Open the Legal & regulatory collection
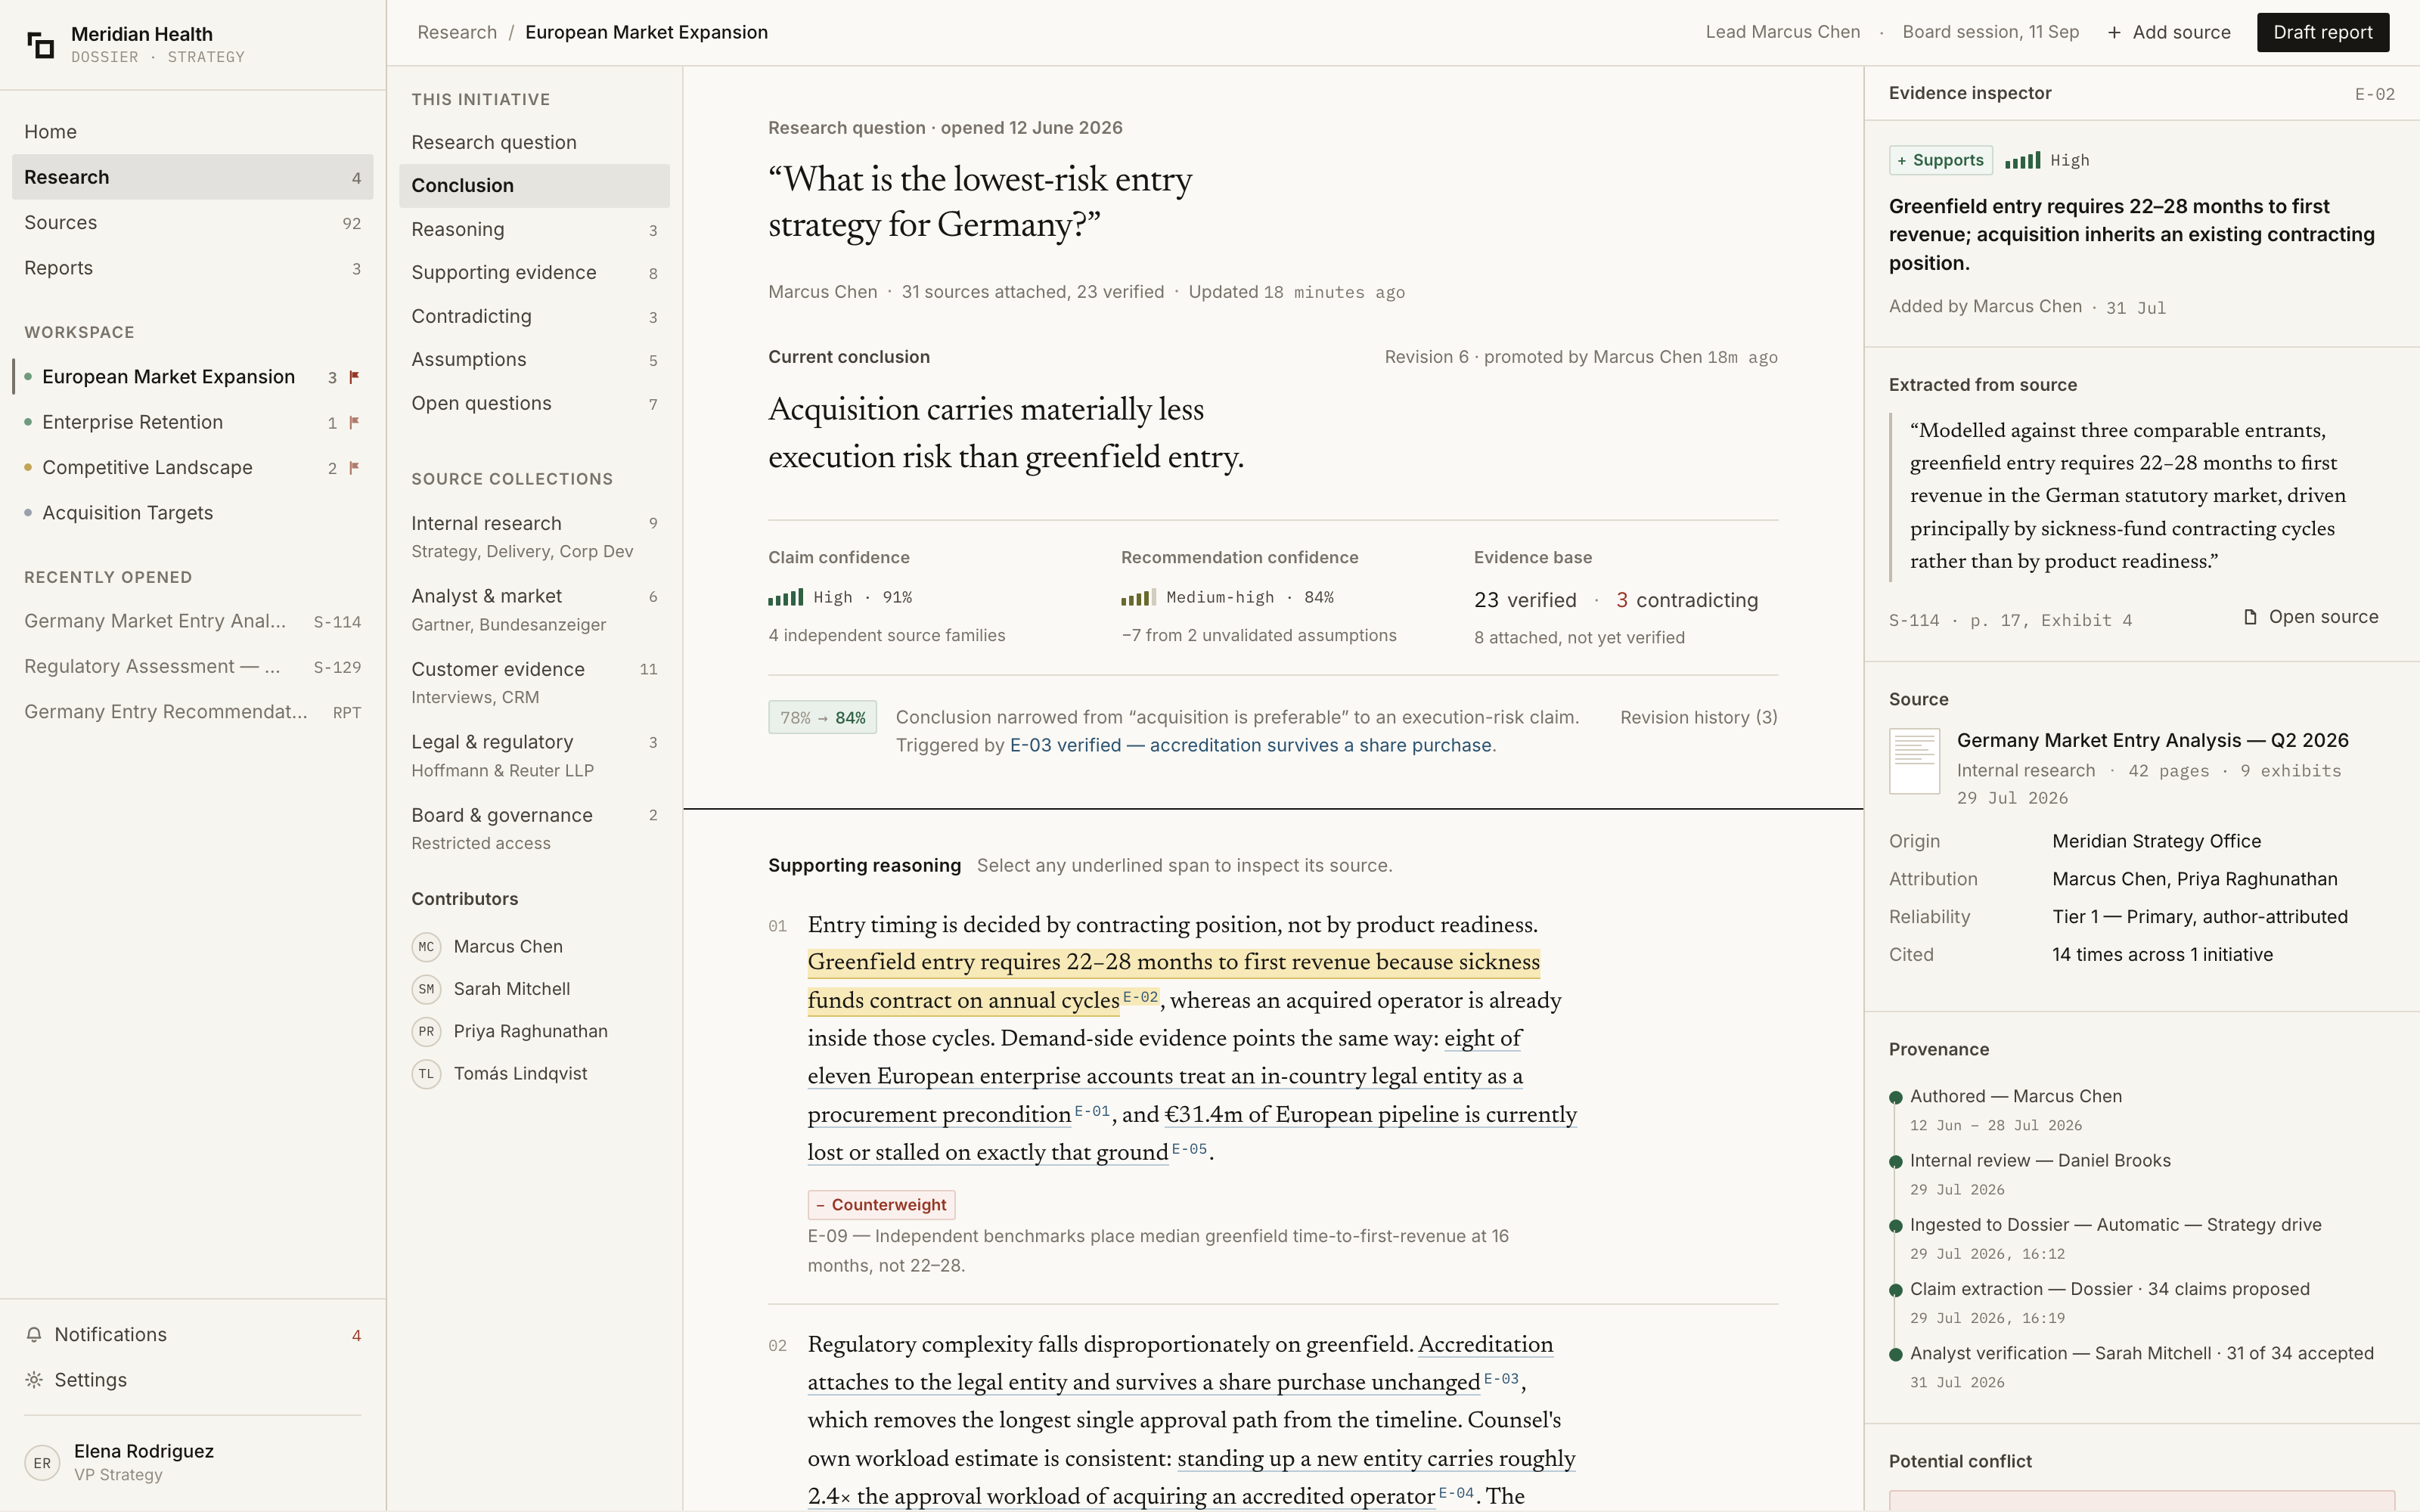This screenshot has width=2420, height=1512. tap(534, 756)
